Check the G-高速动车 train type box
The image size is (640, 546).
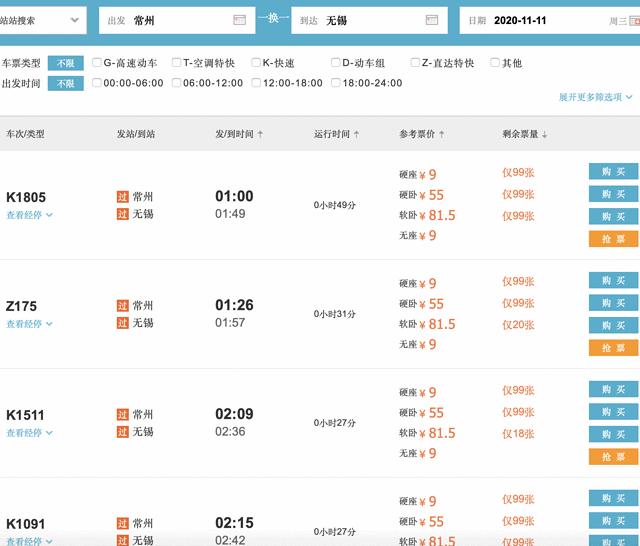click(x=97, y=63)
